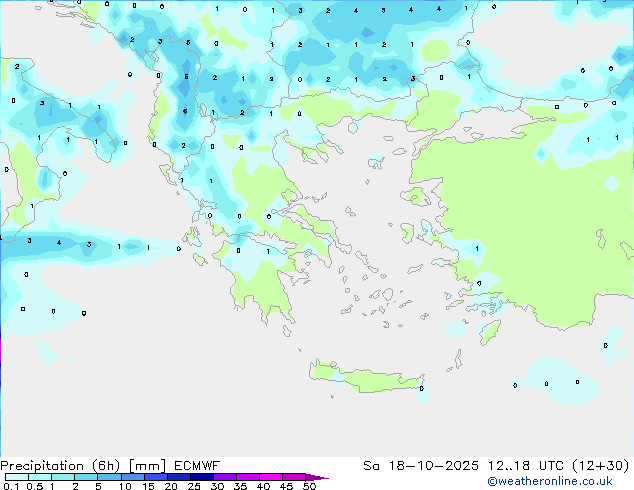
Task: Select the 2–5 mm legend color swatch
Action: tap(86, 477)
